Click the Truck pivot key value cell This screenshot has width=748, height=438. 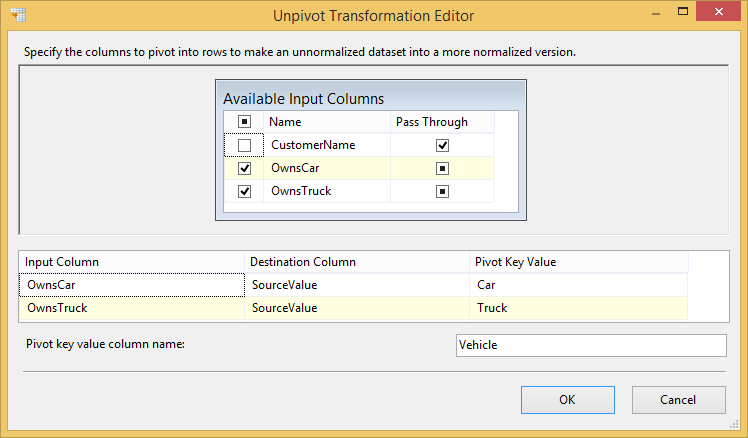579,308
